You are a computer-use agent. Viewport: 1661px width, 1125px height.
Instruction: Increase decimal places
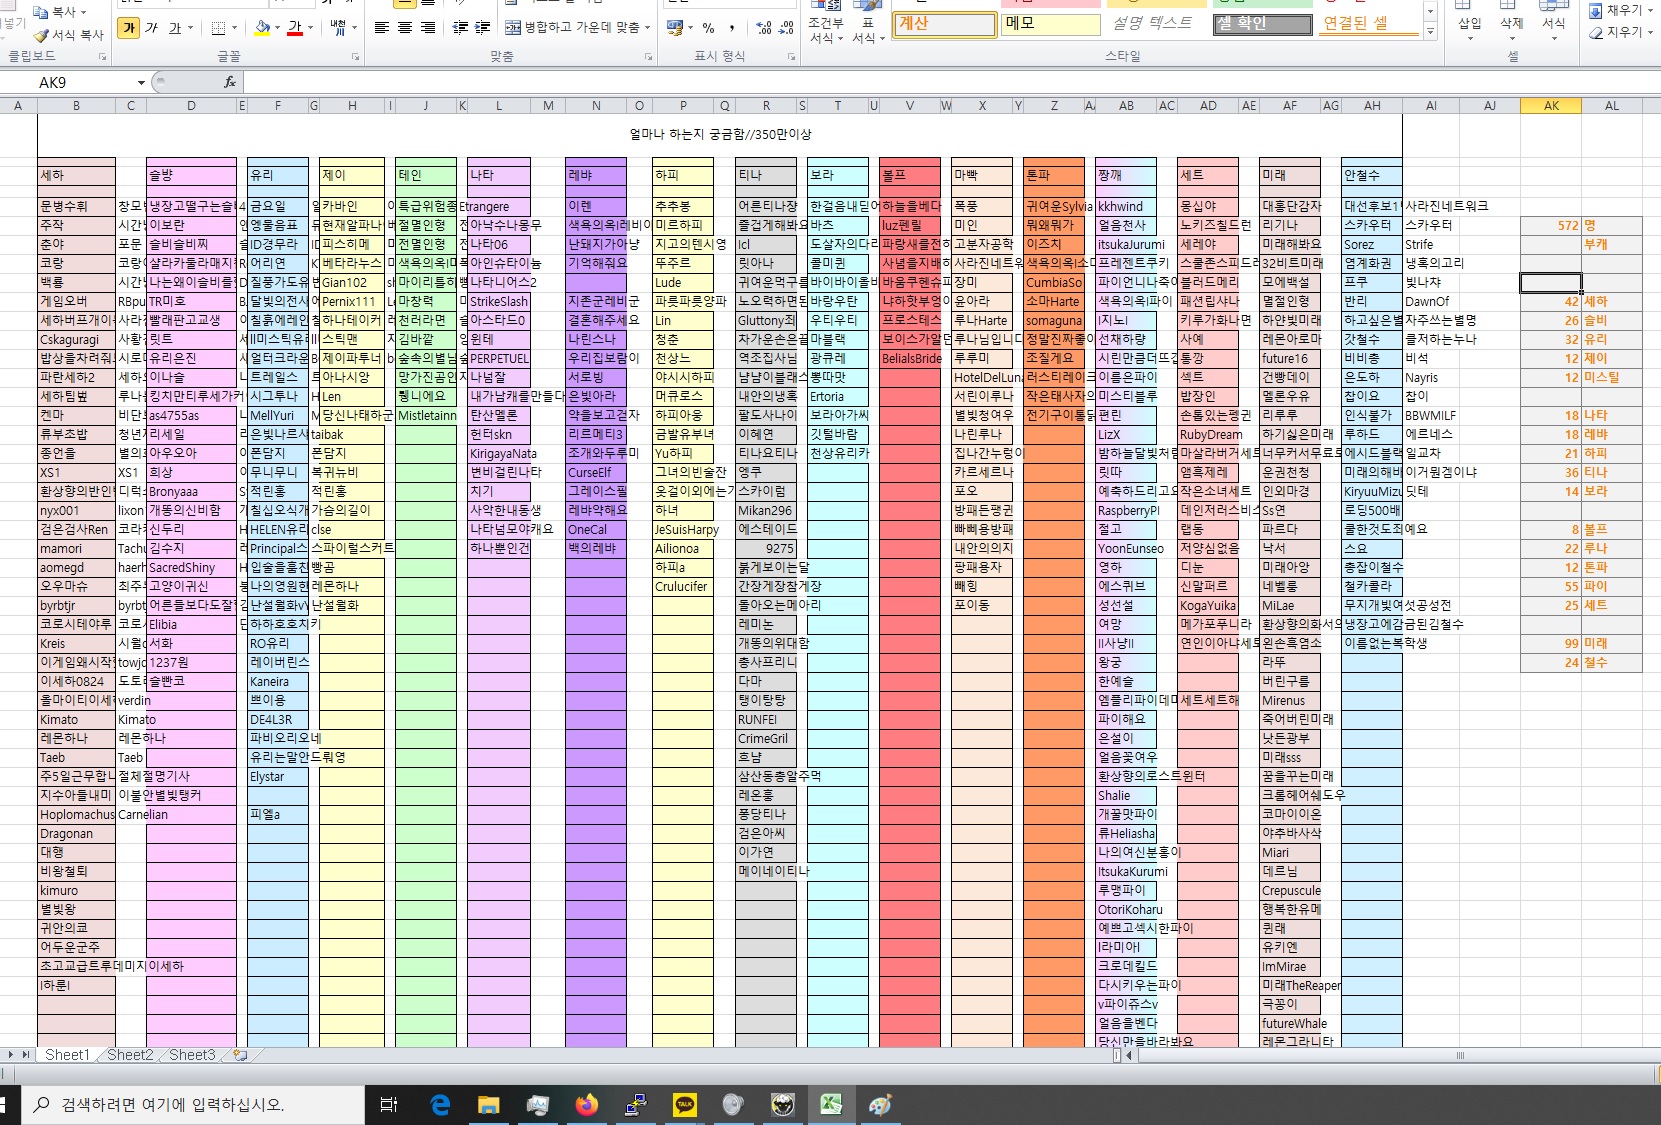(764, 28)
